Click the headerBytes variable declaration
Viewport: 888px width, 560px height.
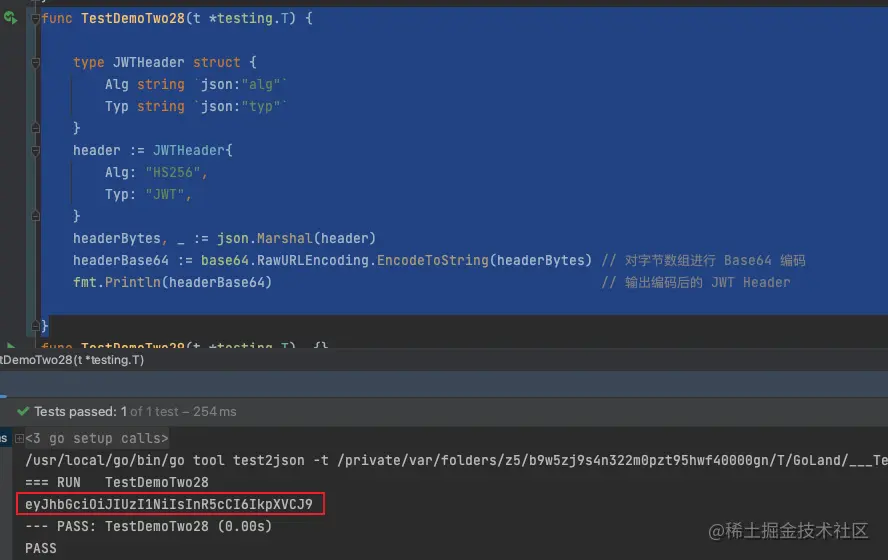(x=117, y=238)
